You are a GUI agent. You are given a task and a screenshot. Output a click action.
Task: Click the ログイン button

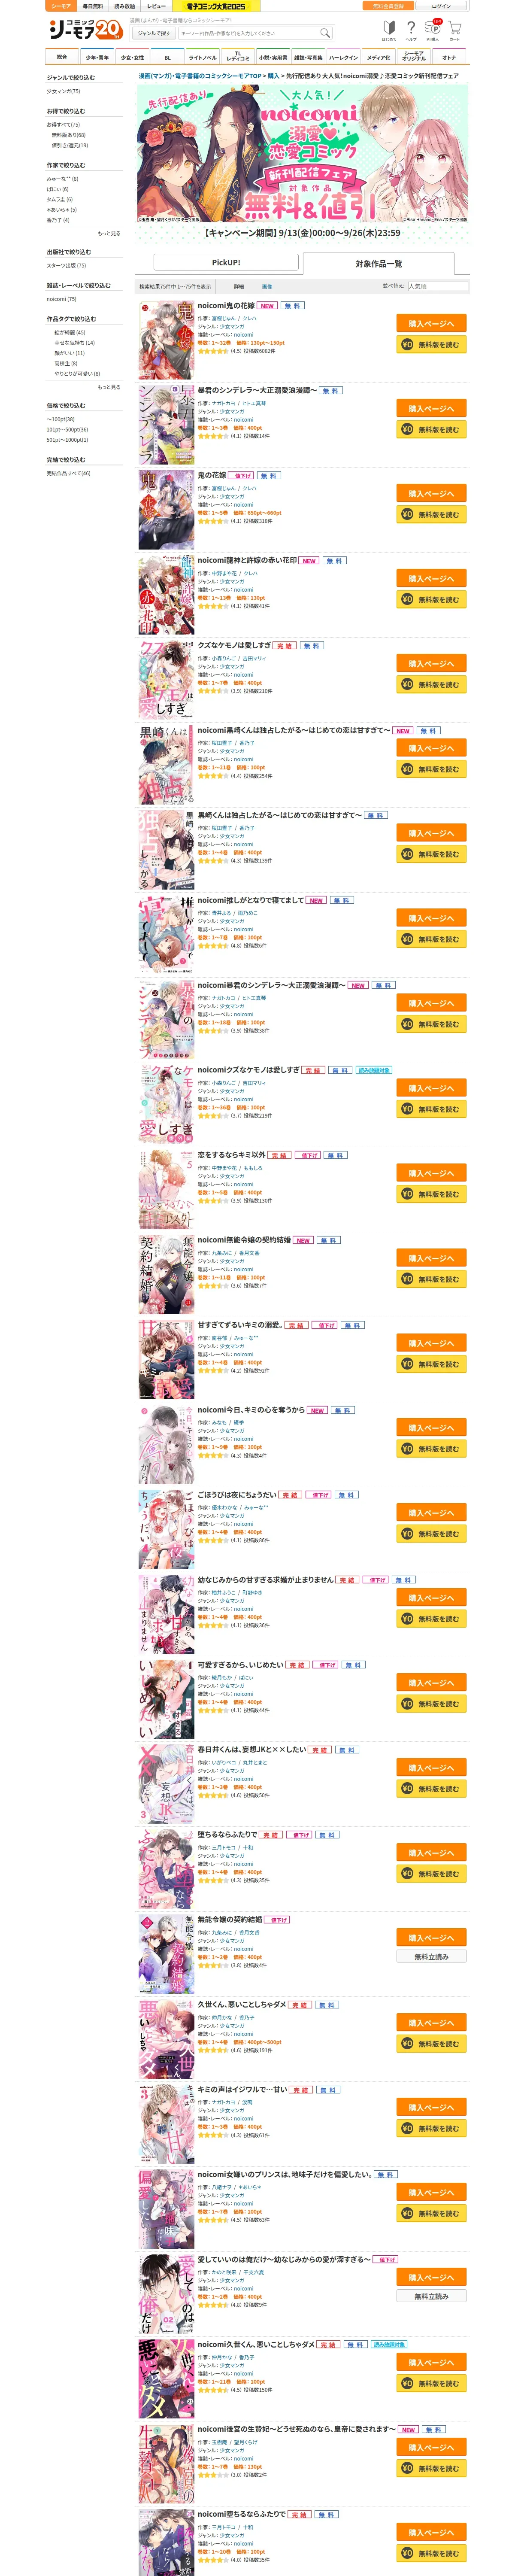441,6
